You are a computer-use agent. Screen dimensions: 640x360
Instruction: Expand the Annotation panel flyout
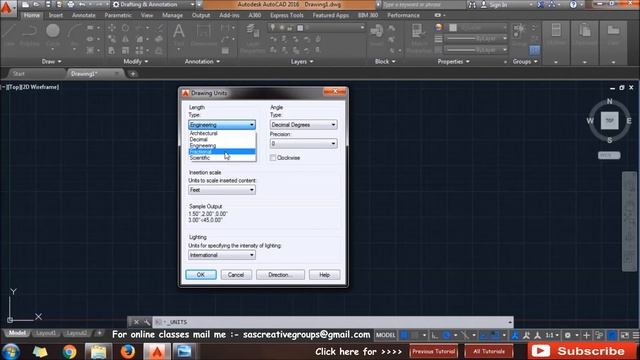(202, 62)
